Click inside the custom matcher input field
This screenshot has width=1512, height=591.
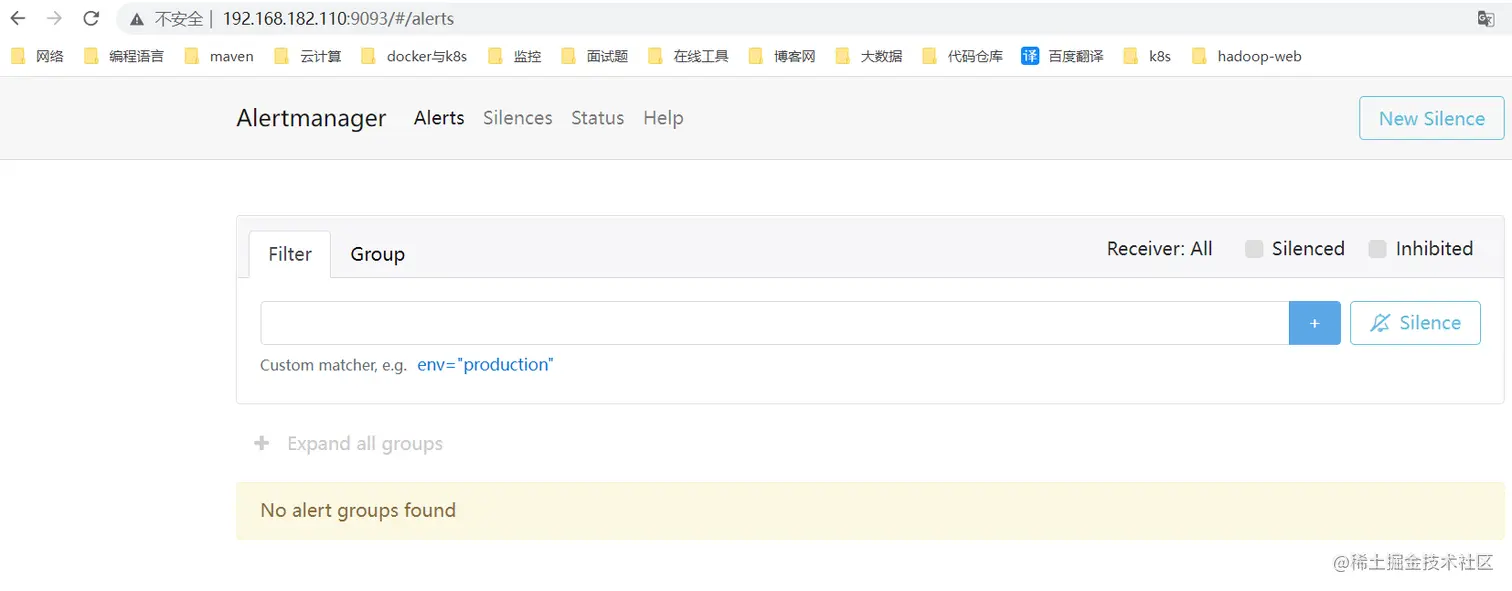[x=770, y=322]
